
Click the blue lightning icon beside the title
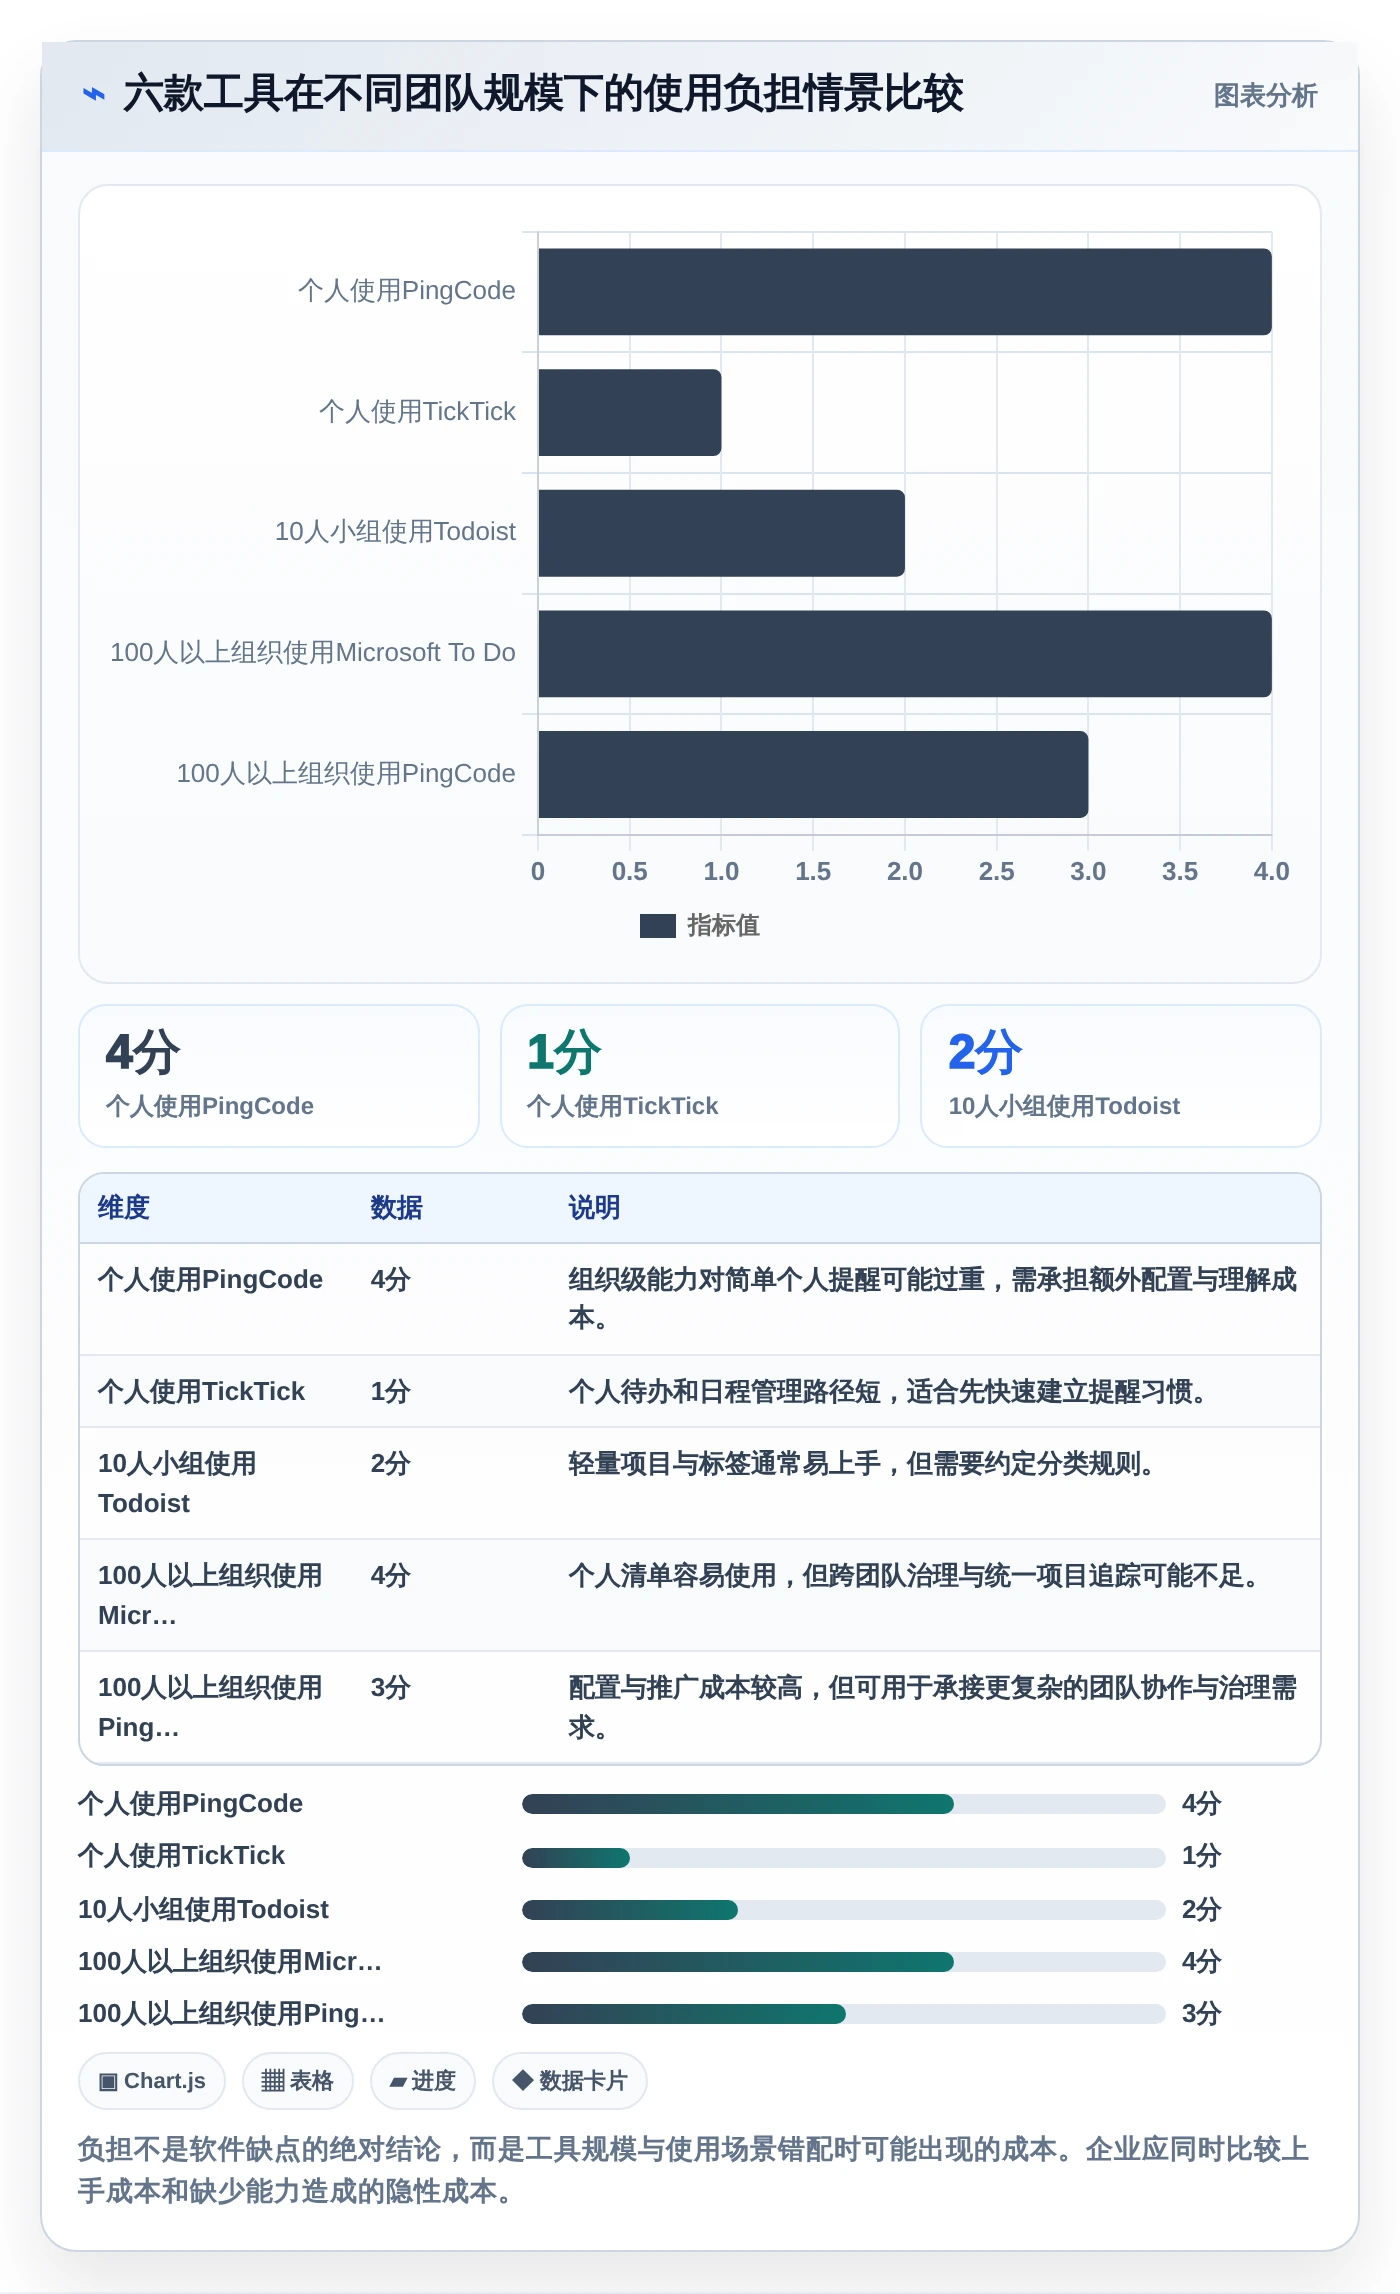coord(94,94)
